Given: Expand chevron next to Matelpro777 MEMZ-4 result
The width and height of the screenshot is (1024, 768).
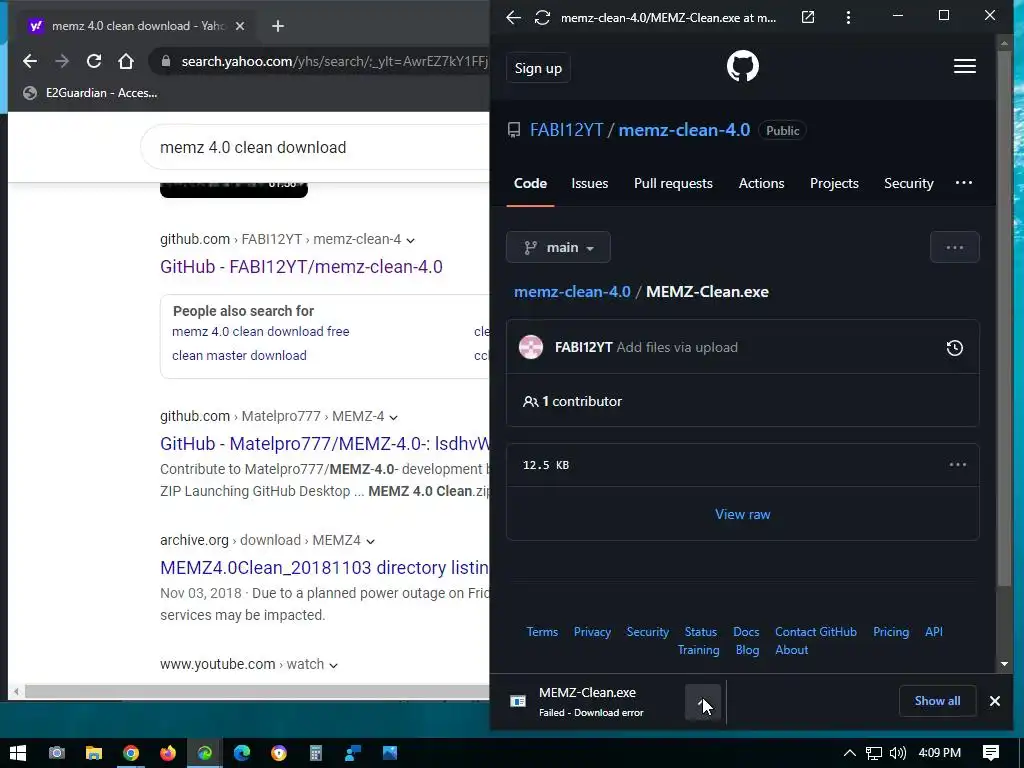Looking at the screenshot, I should click(393, 417).
